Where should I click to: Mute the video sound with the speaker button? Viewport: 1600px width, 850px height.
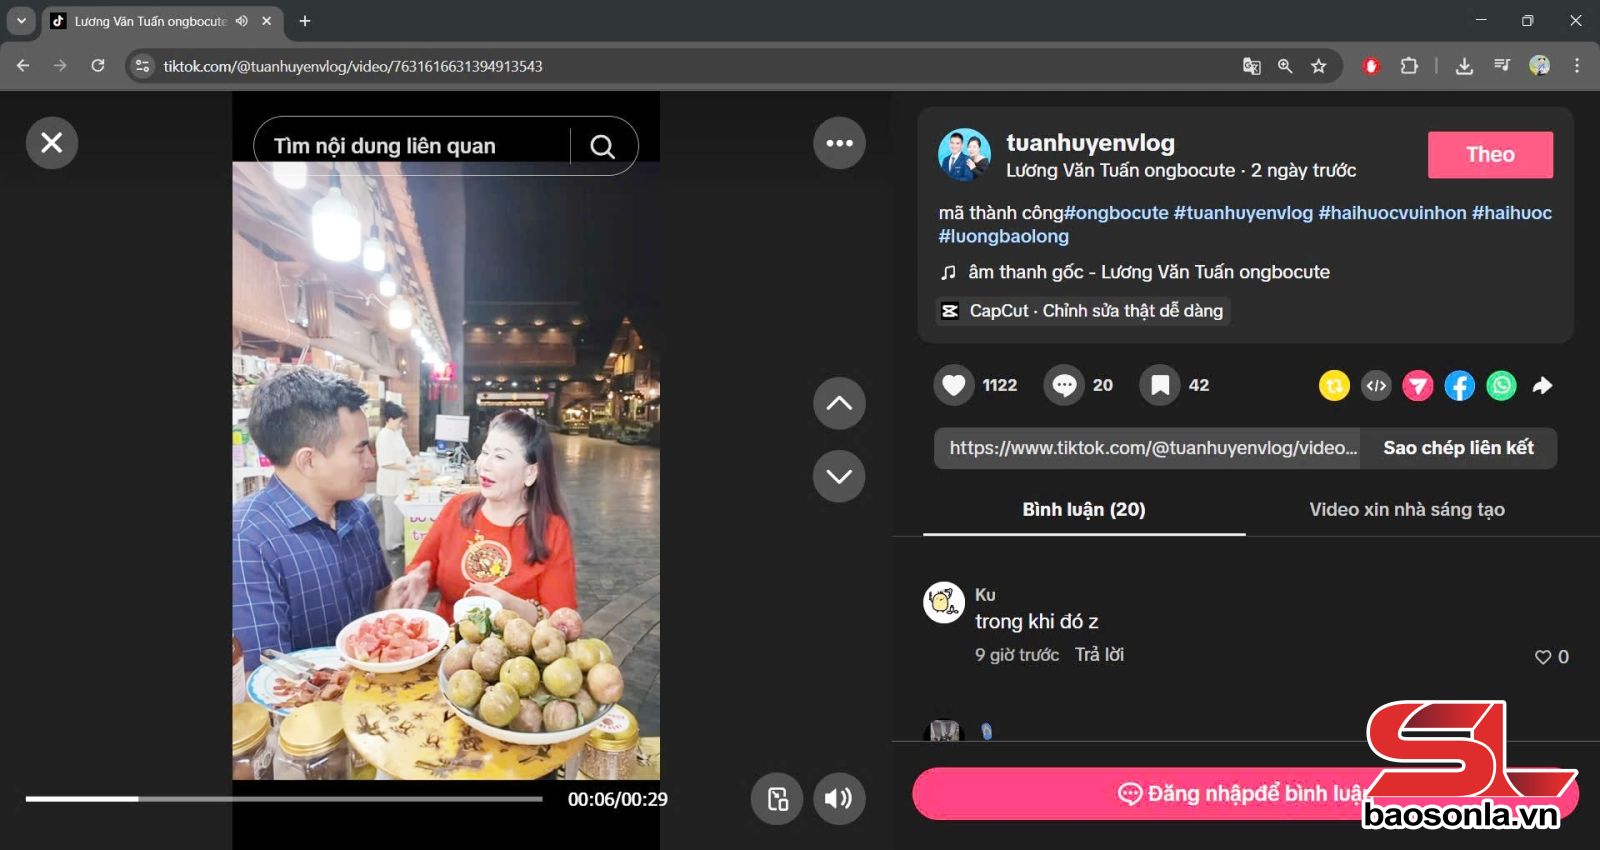pos(838,798)
